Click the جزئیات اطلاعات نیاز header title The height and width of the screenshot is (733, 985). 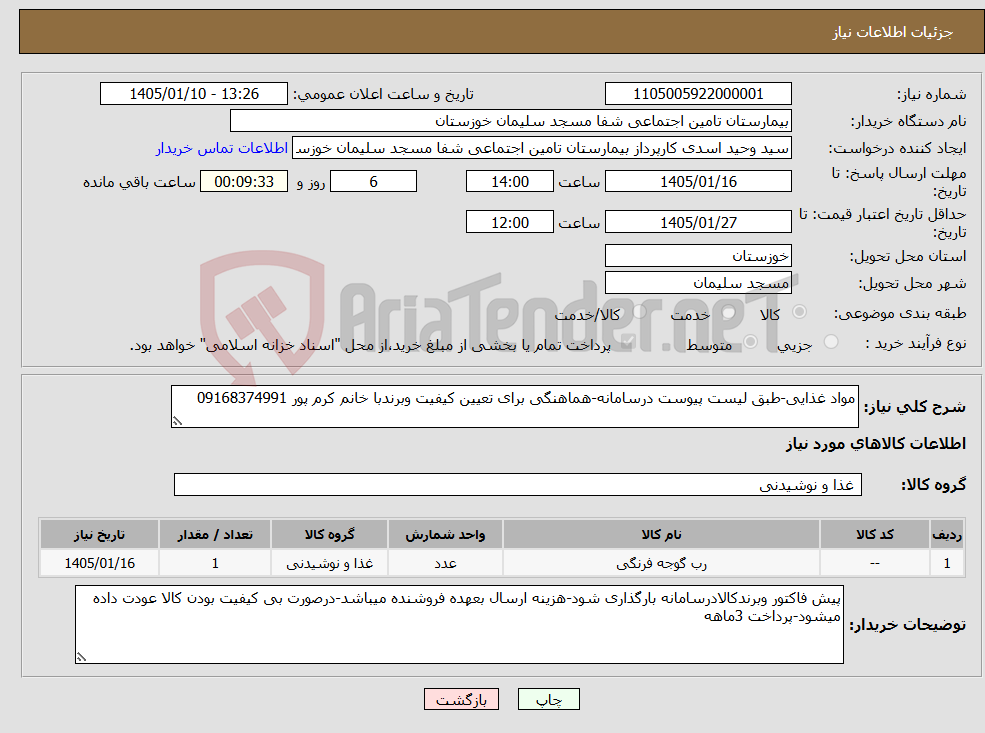(892, 32)
